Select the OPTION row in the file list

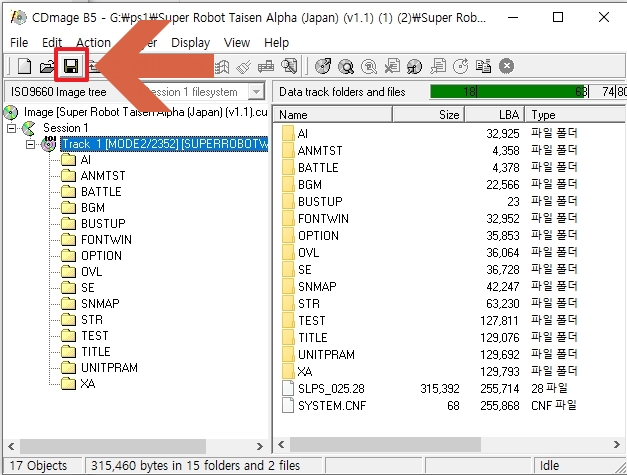[449, 236]
